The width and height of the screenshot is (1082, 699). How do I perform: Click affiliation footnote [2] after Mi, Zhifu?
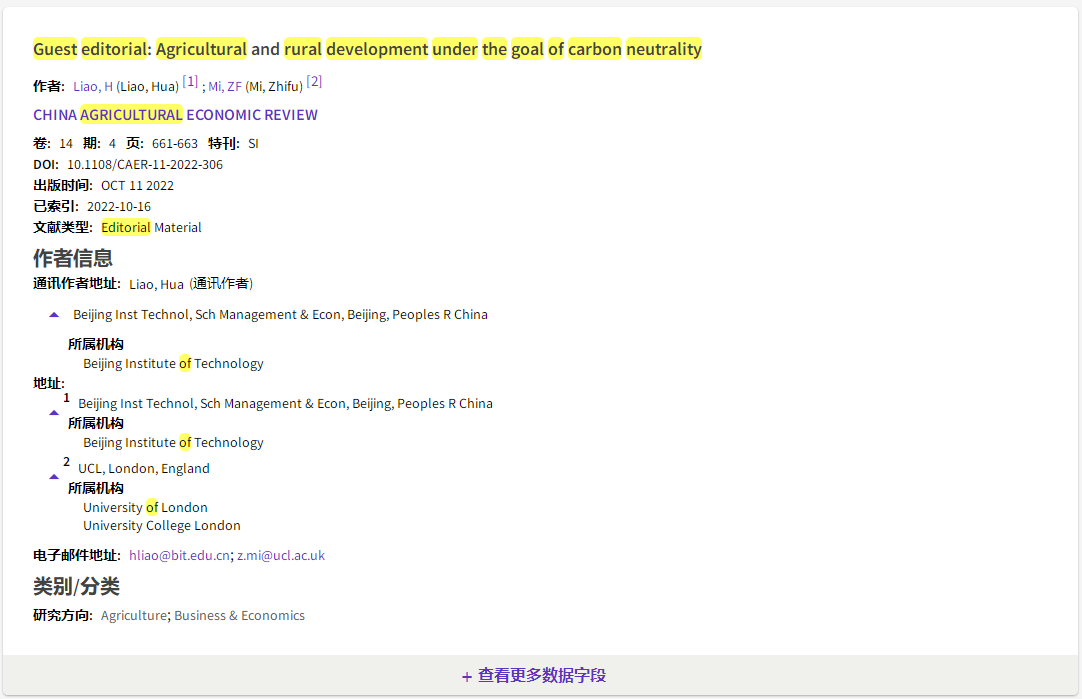tap(314, 81)
